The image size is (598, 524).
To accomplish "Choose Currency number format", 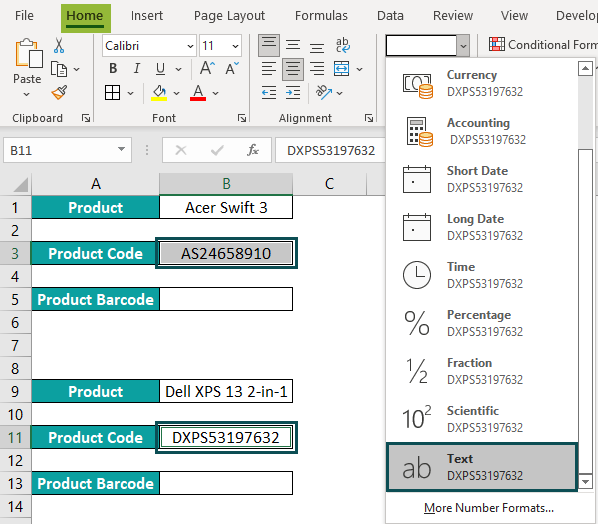I will tap(482, 84).
